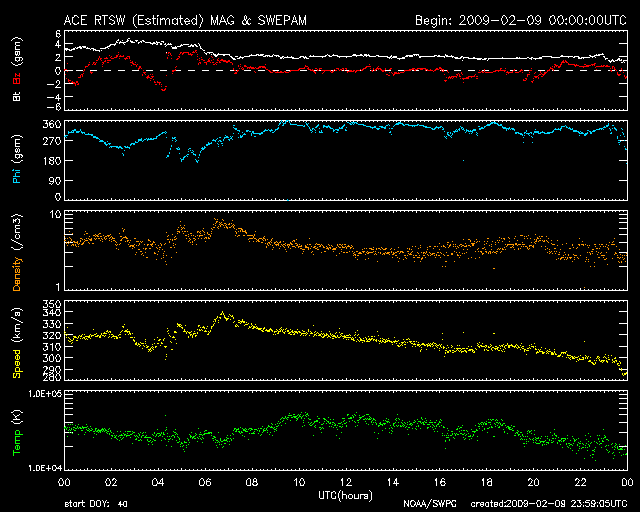
Task: Click the "-6" tick on the Bt Bz axis
Action: [55, 107]
